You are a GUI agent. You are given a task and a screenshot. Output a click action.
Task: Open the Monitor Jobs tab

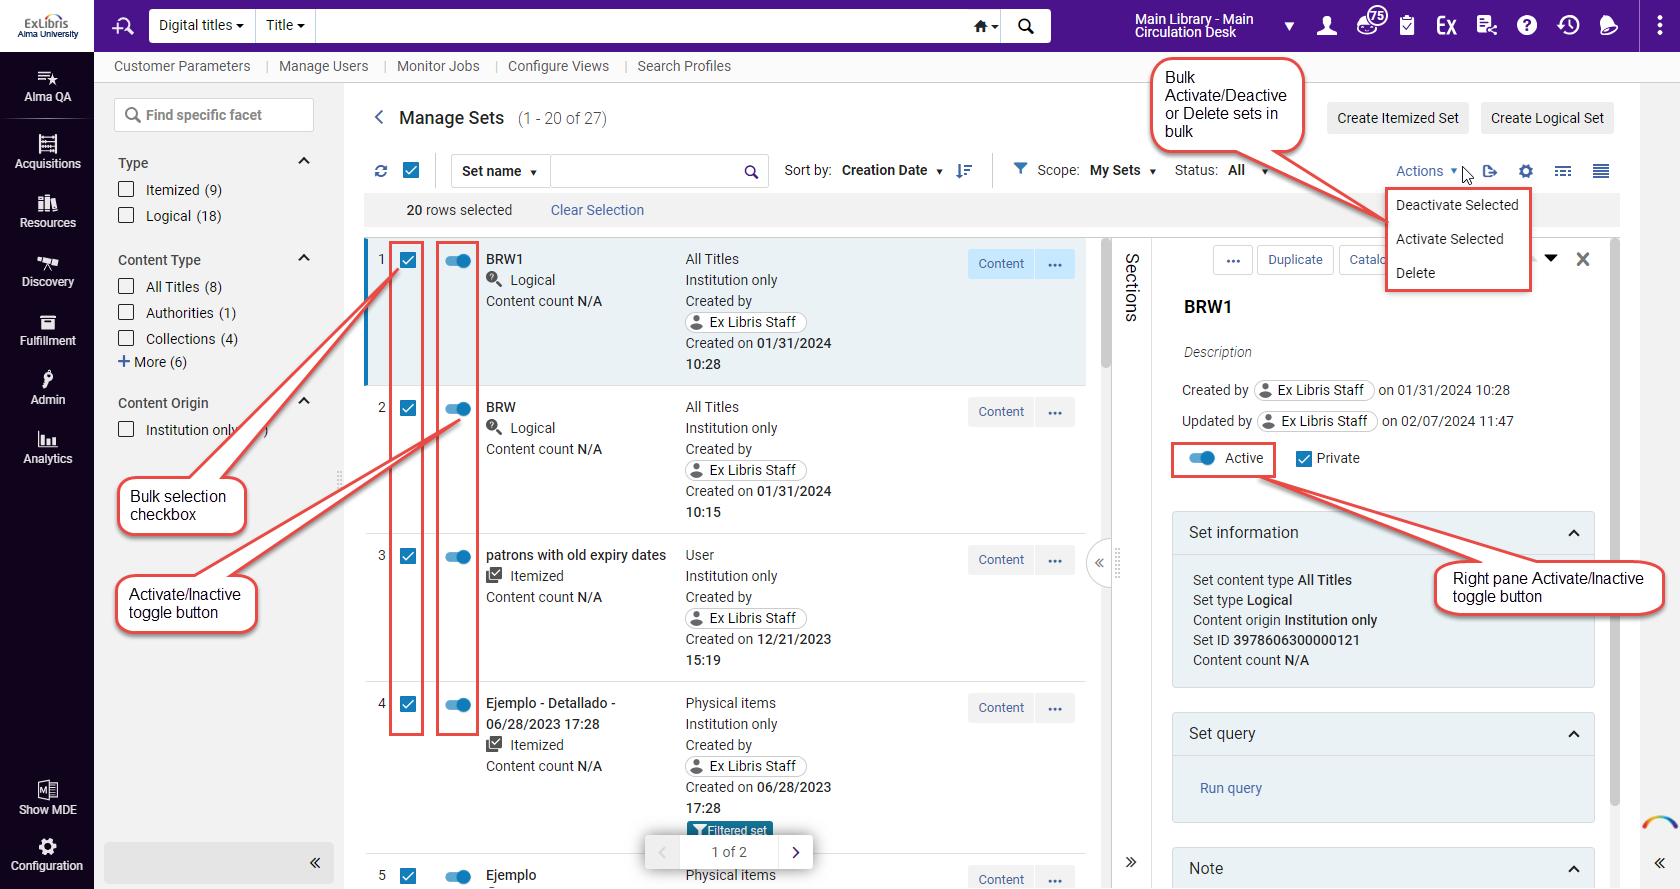click(438, 66)
